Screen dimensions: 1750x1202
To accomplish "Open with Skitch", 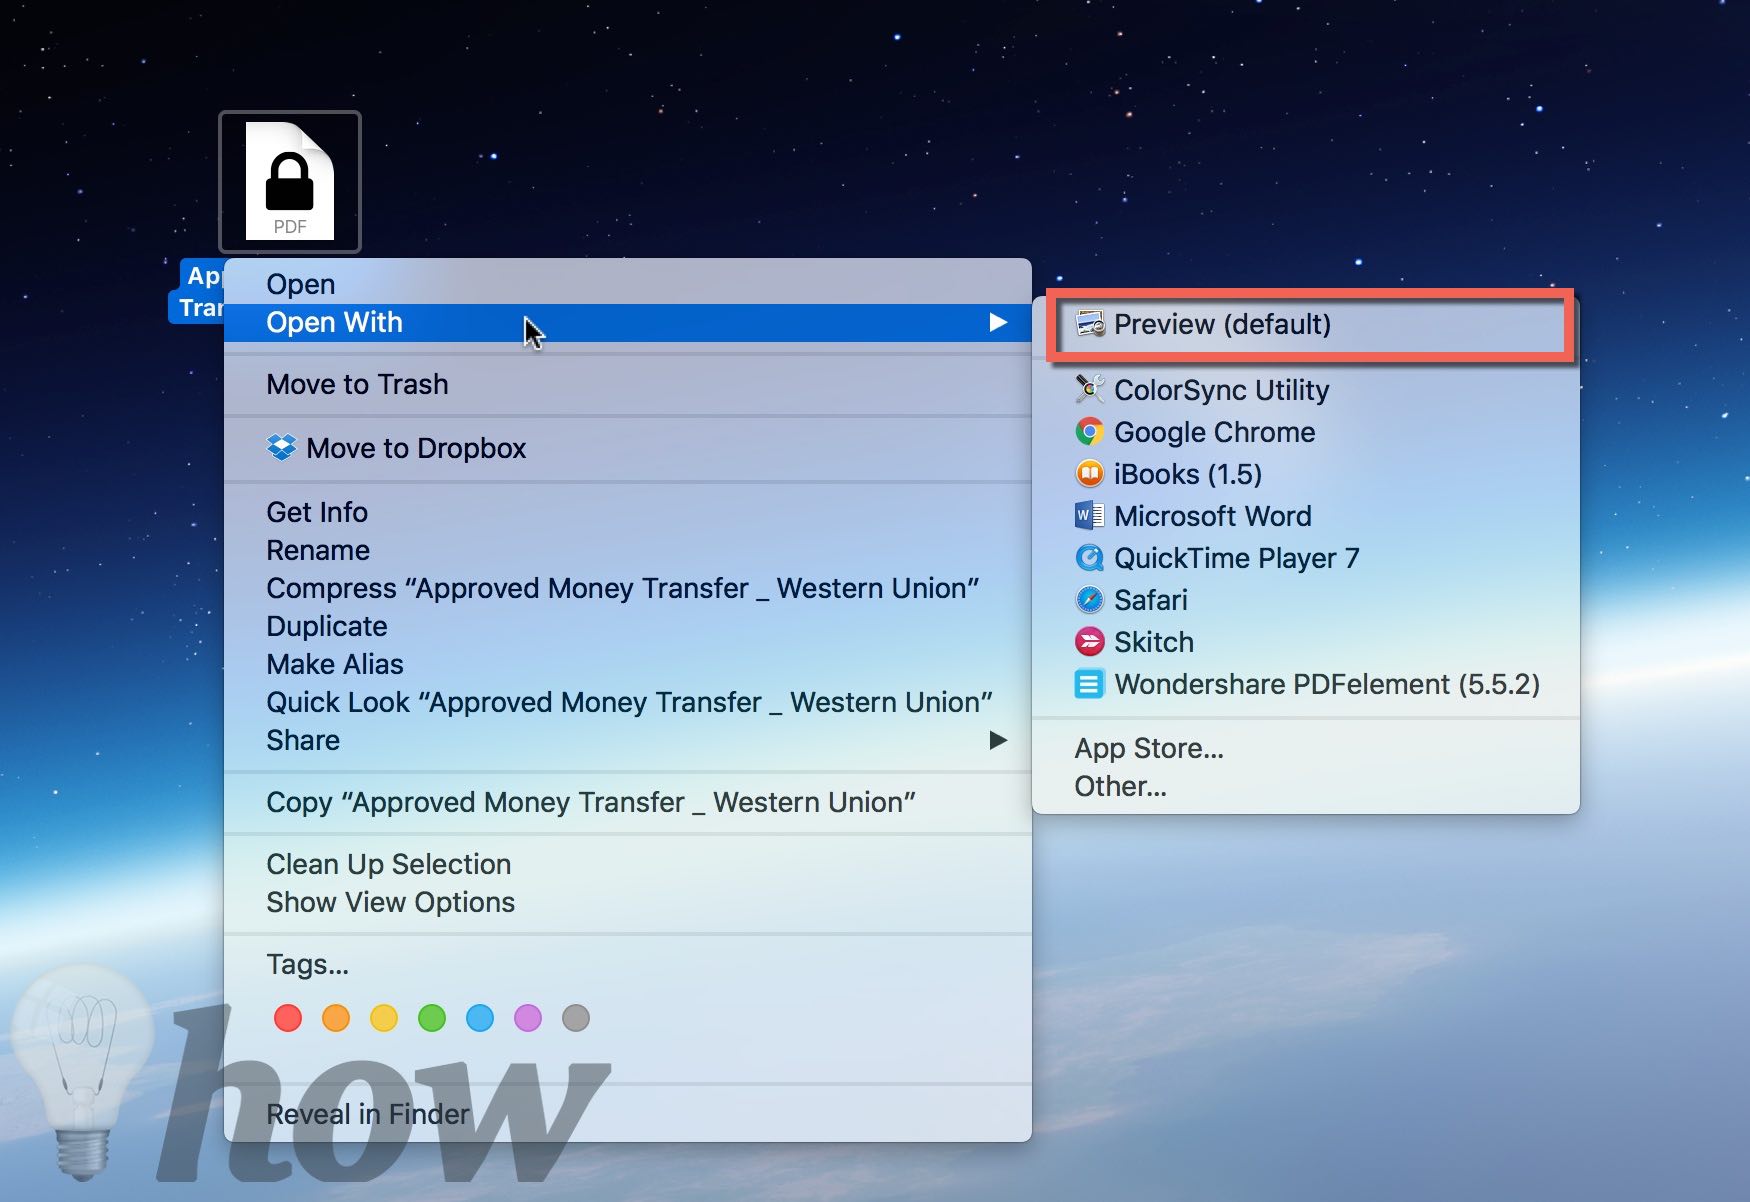I will click(1306, 642).
